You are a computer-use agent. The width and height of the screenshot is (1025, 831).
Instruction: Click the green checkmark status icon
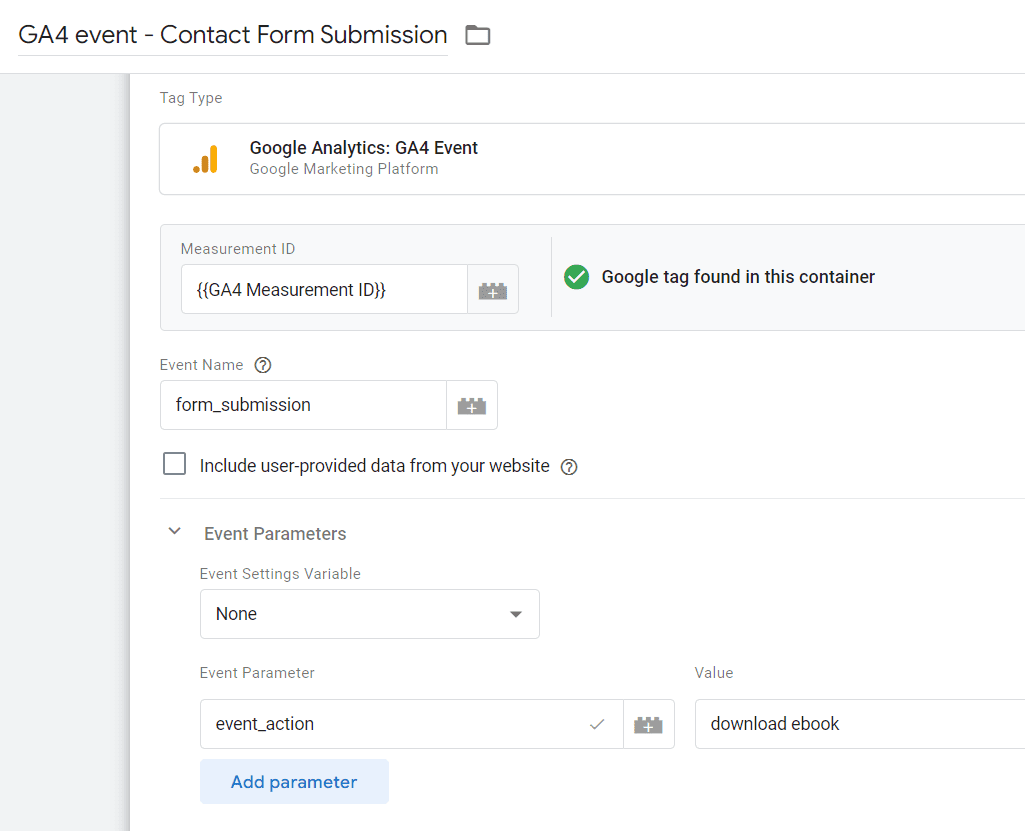[x=576, y=277]
